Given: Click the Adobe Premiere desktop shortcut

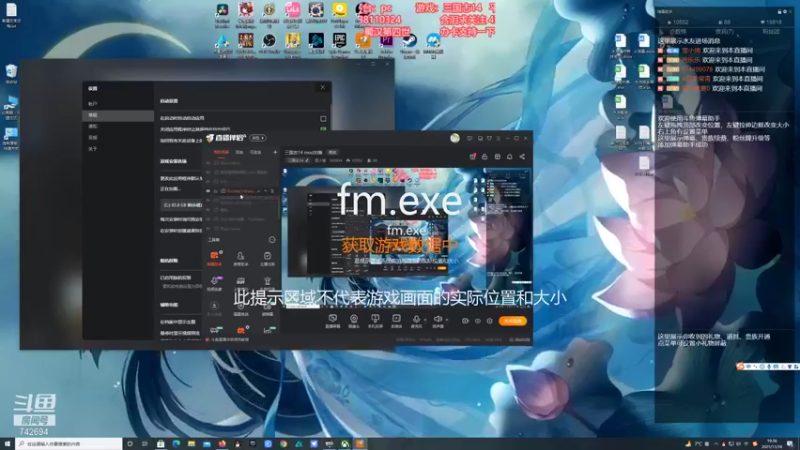Looking at the screenshot, I should [386, 45].
